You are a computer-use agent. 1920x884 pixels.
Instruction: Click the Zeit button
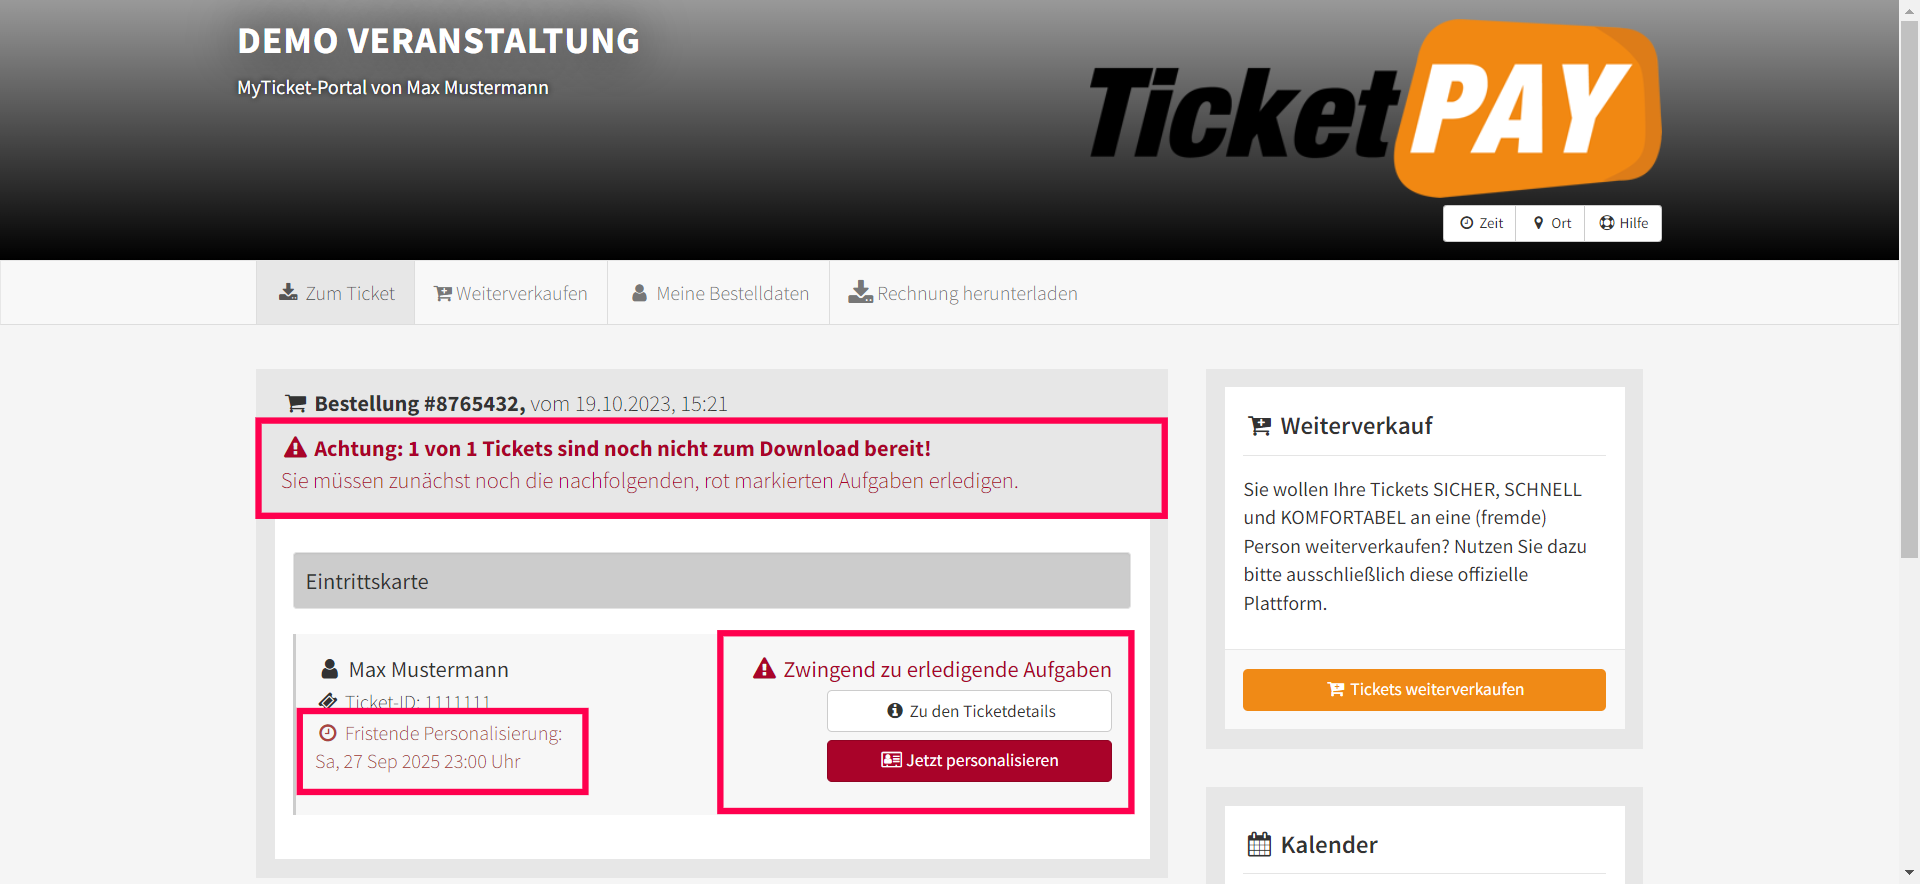pyautogui.click(x=1480, y=223)
